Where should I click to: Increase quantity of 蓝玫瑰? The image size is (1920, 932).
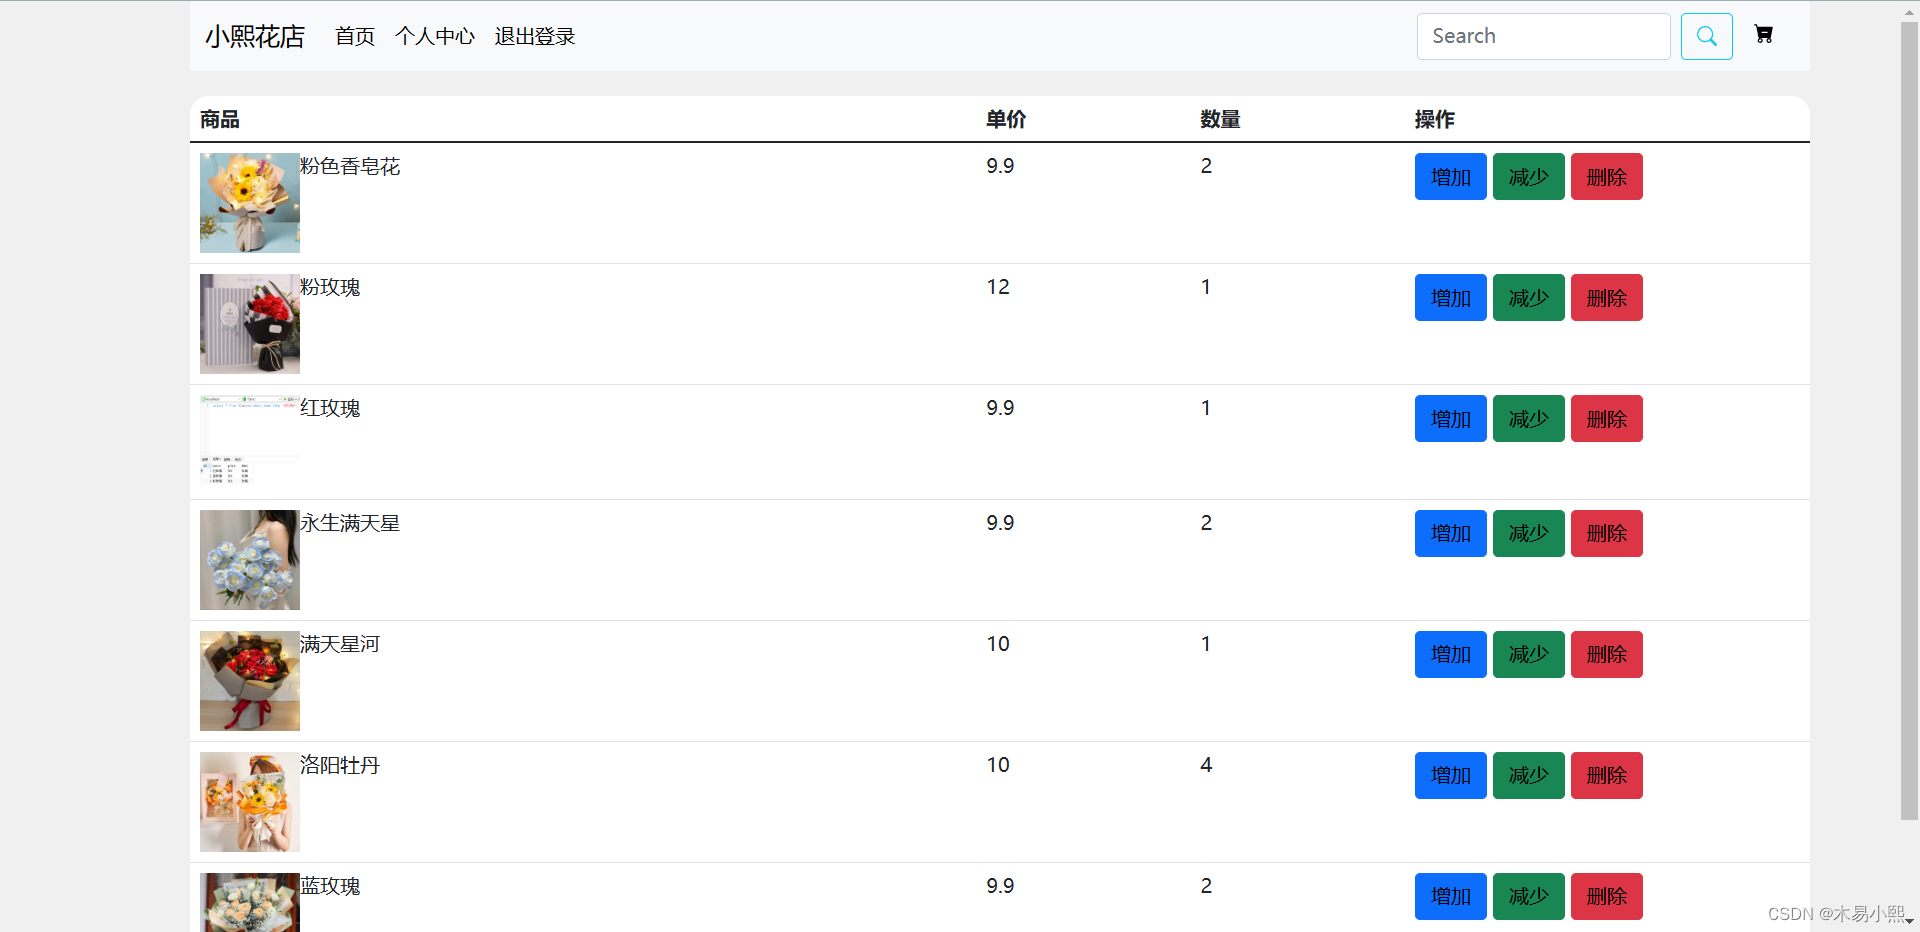pyautogui.click(x=1450, y=897)
